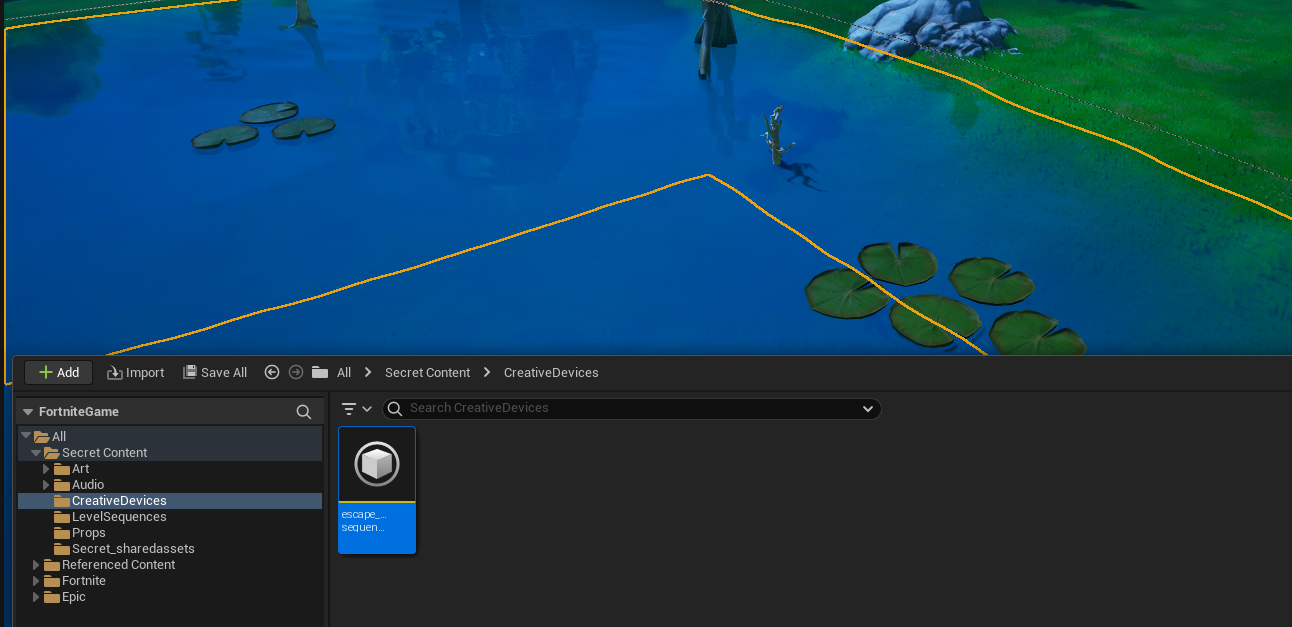This screenshot has height=627, width=1292.
Task: Click the search magnifier inside the search bar
Action: click(x=393, y=408)
